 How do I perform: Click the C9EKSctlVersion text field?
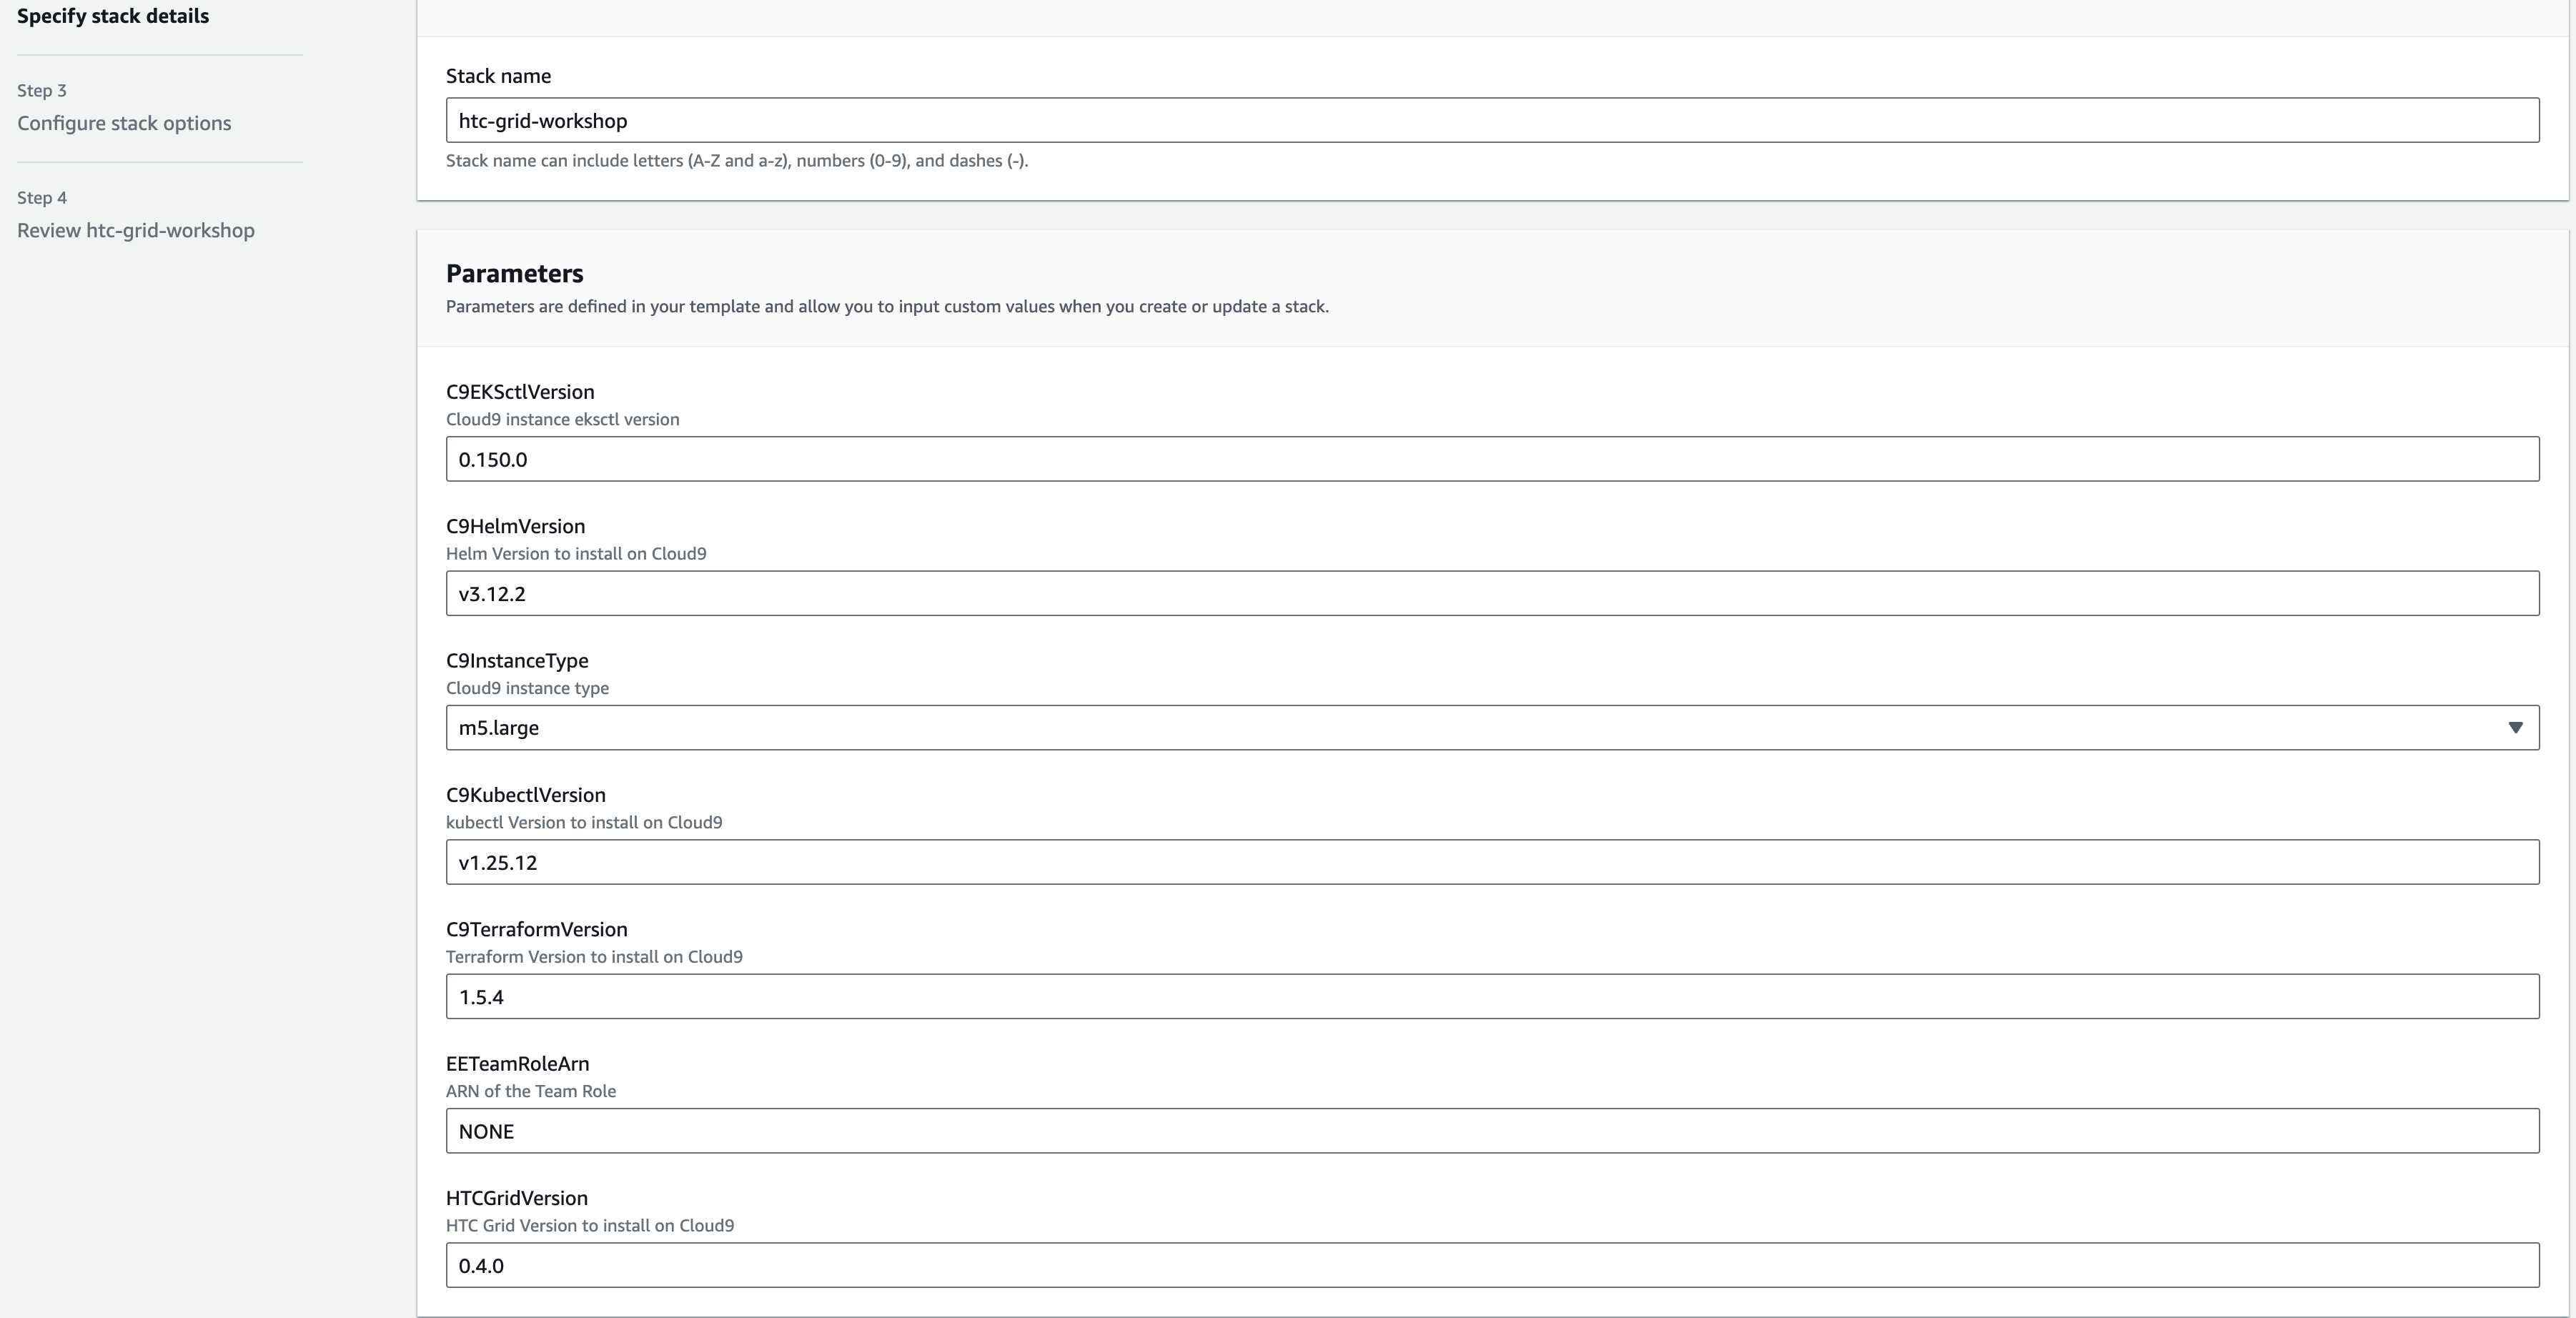[x=1490, y=459]
